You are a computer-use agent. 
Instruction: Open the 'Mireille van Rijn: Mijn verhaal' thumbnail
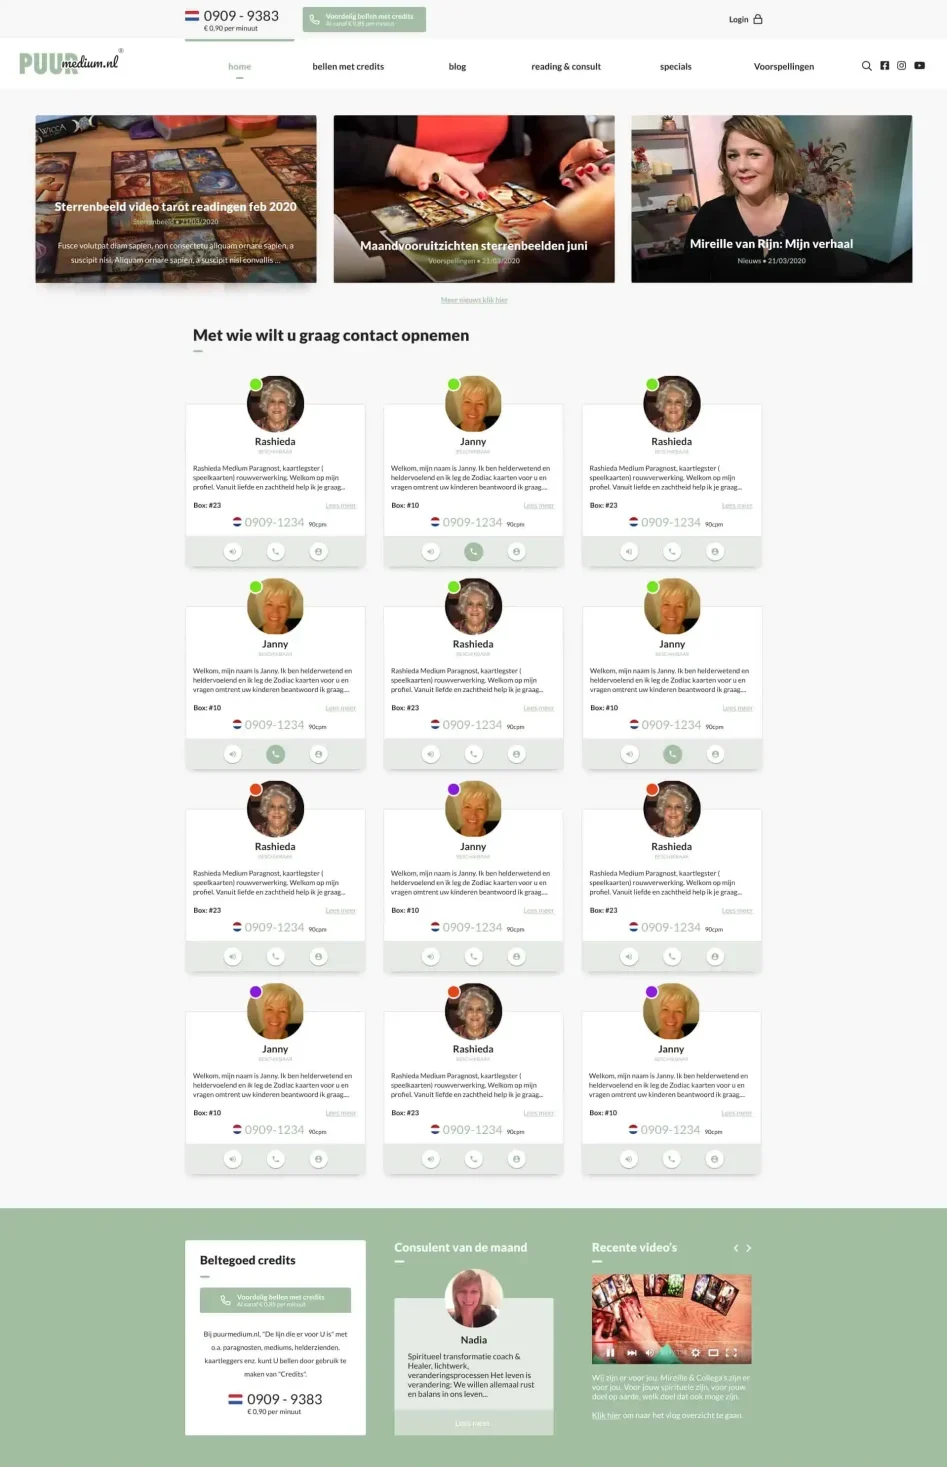pos(771,198)
